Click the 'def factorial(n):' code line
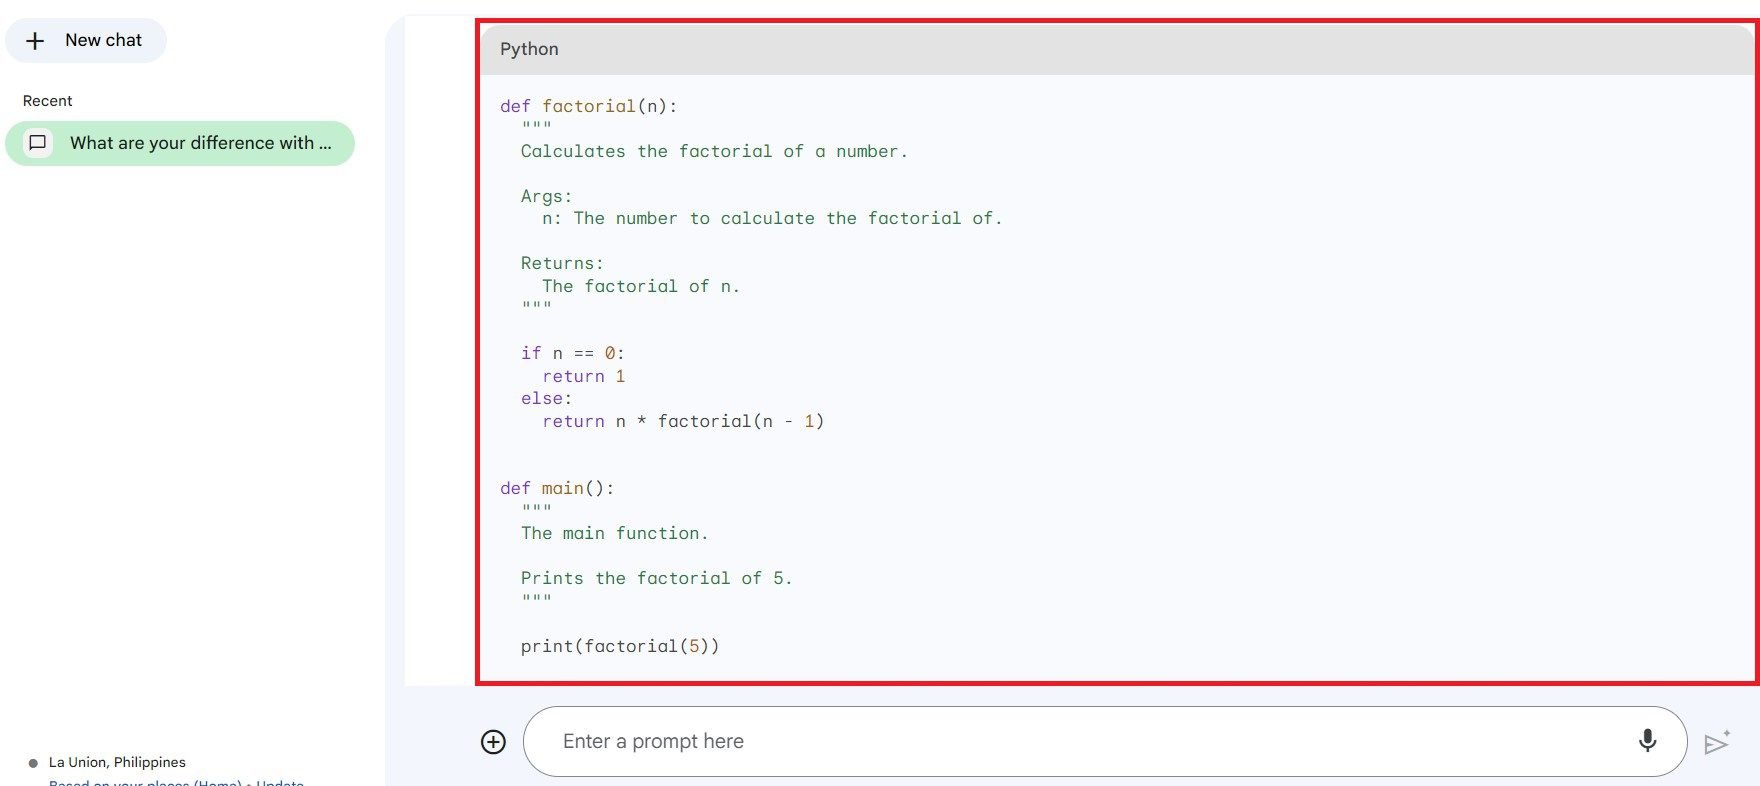The height and width of the screenshot is (786, 1760). 589,106
